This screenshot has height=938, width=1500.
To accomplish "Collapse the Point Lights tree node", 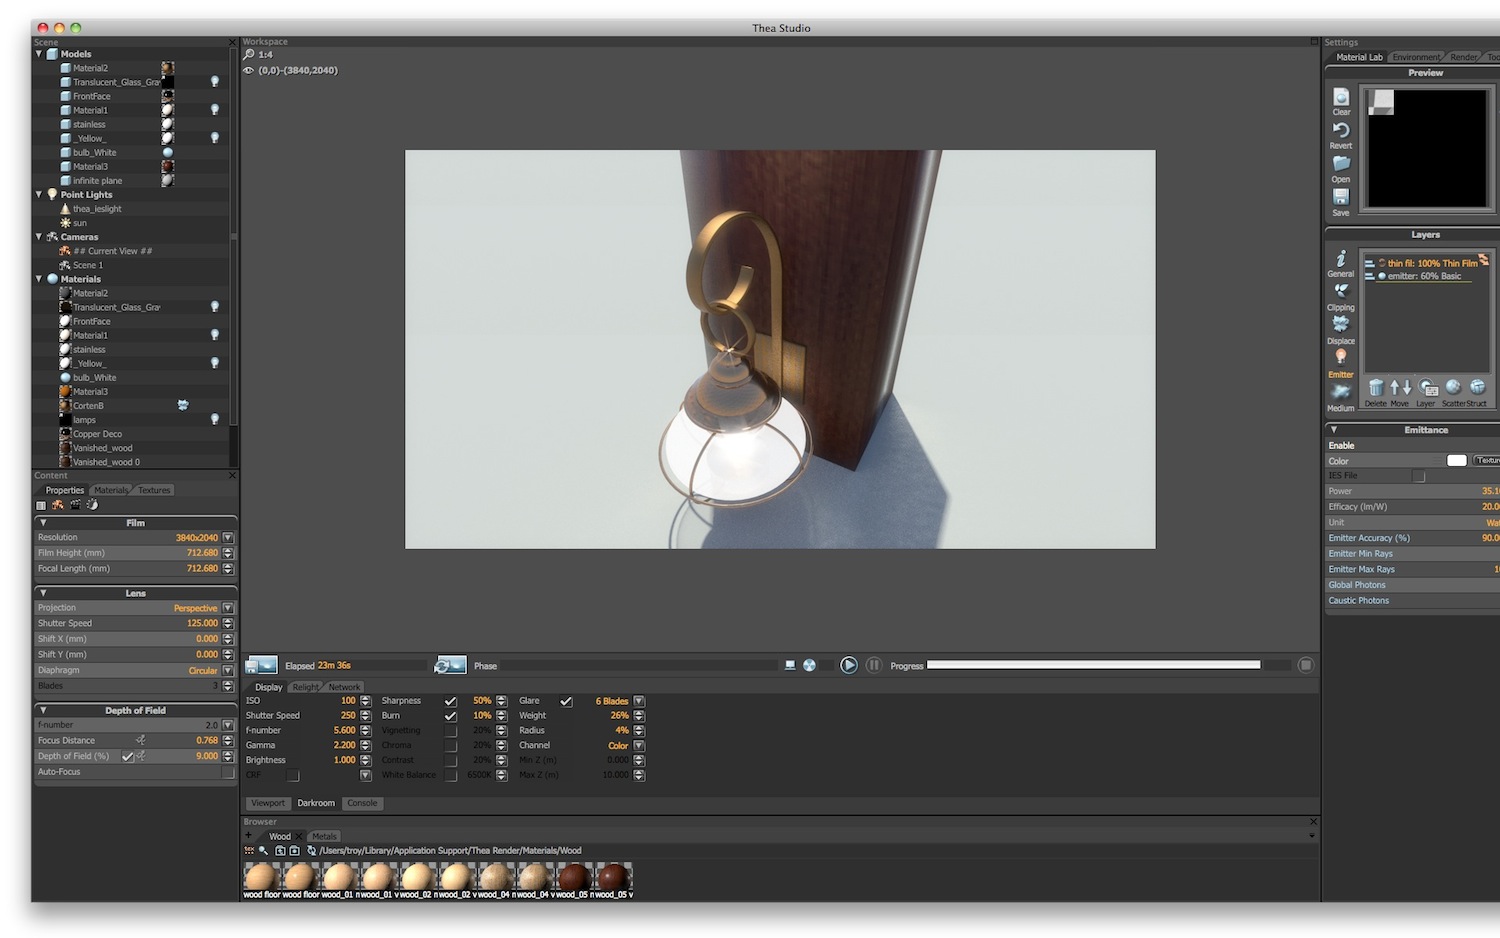I will pos(39,194).
